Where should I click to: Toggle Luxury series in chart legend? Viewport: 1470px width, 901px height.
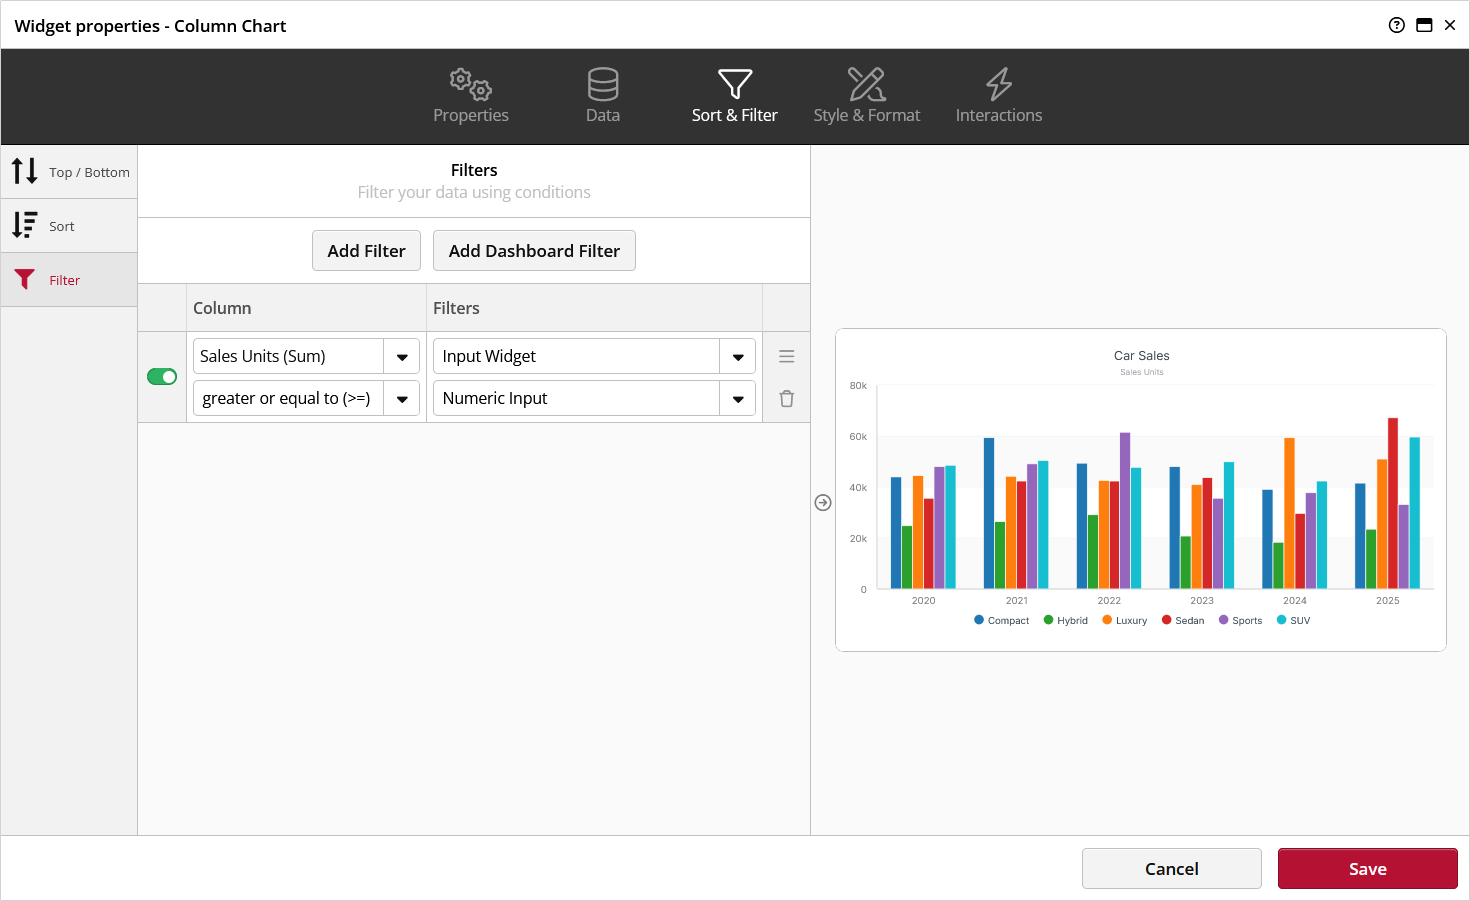point(1124,620)
